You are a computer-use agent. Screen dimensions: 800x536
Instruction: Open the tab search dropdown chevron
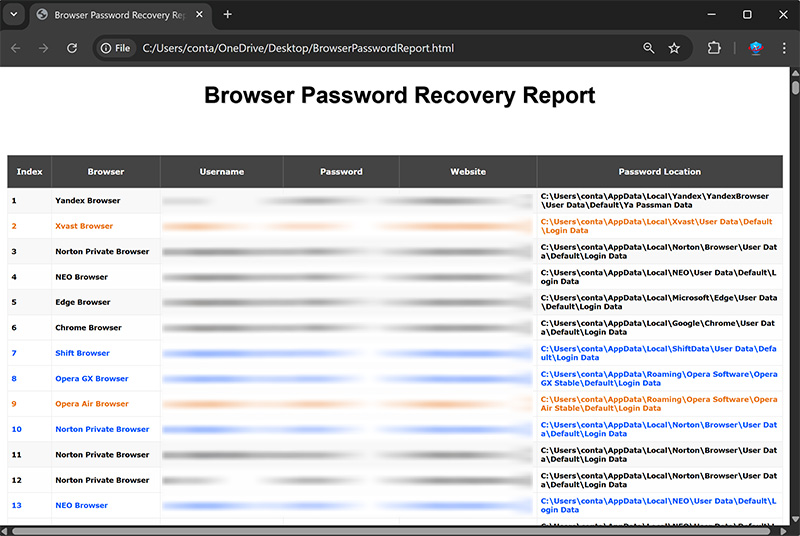[14, 15]
